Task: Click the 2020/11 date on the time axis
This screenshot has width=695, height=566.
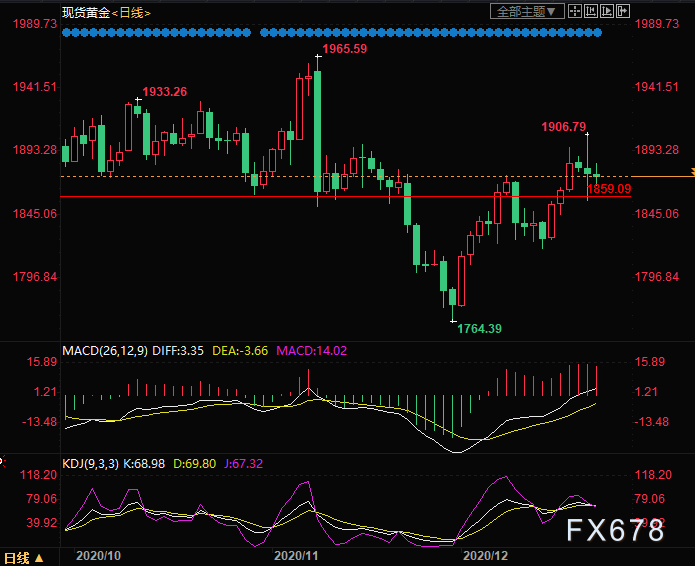Action: click(296, 555)
